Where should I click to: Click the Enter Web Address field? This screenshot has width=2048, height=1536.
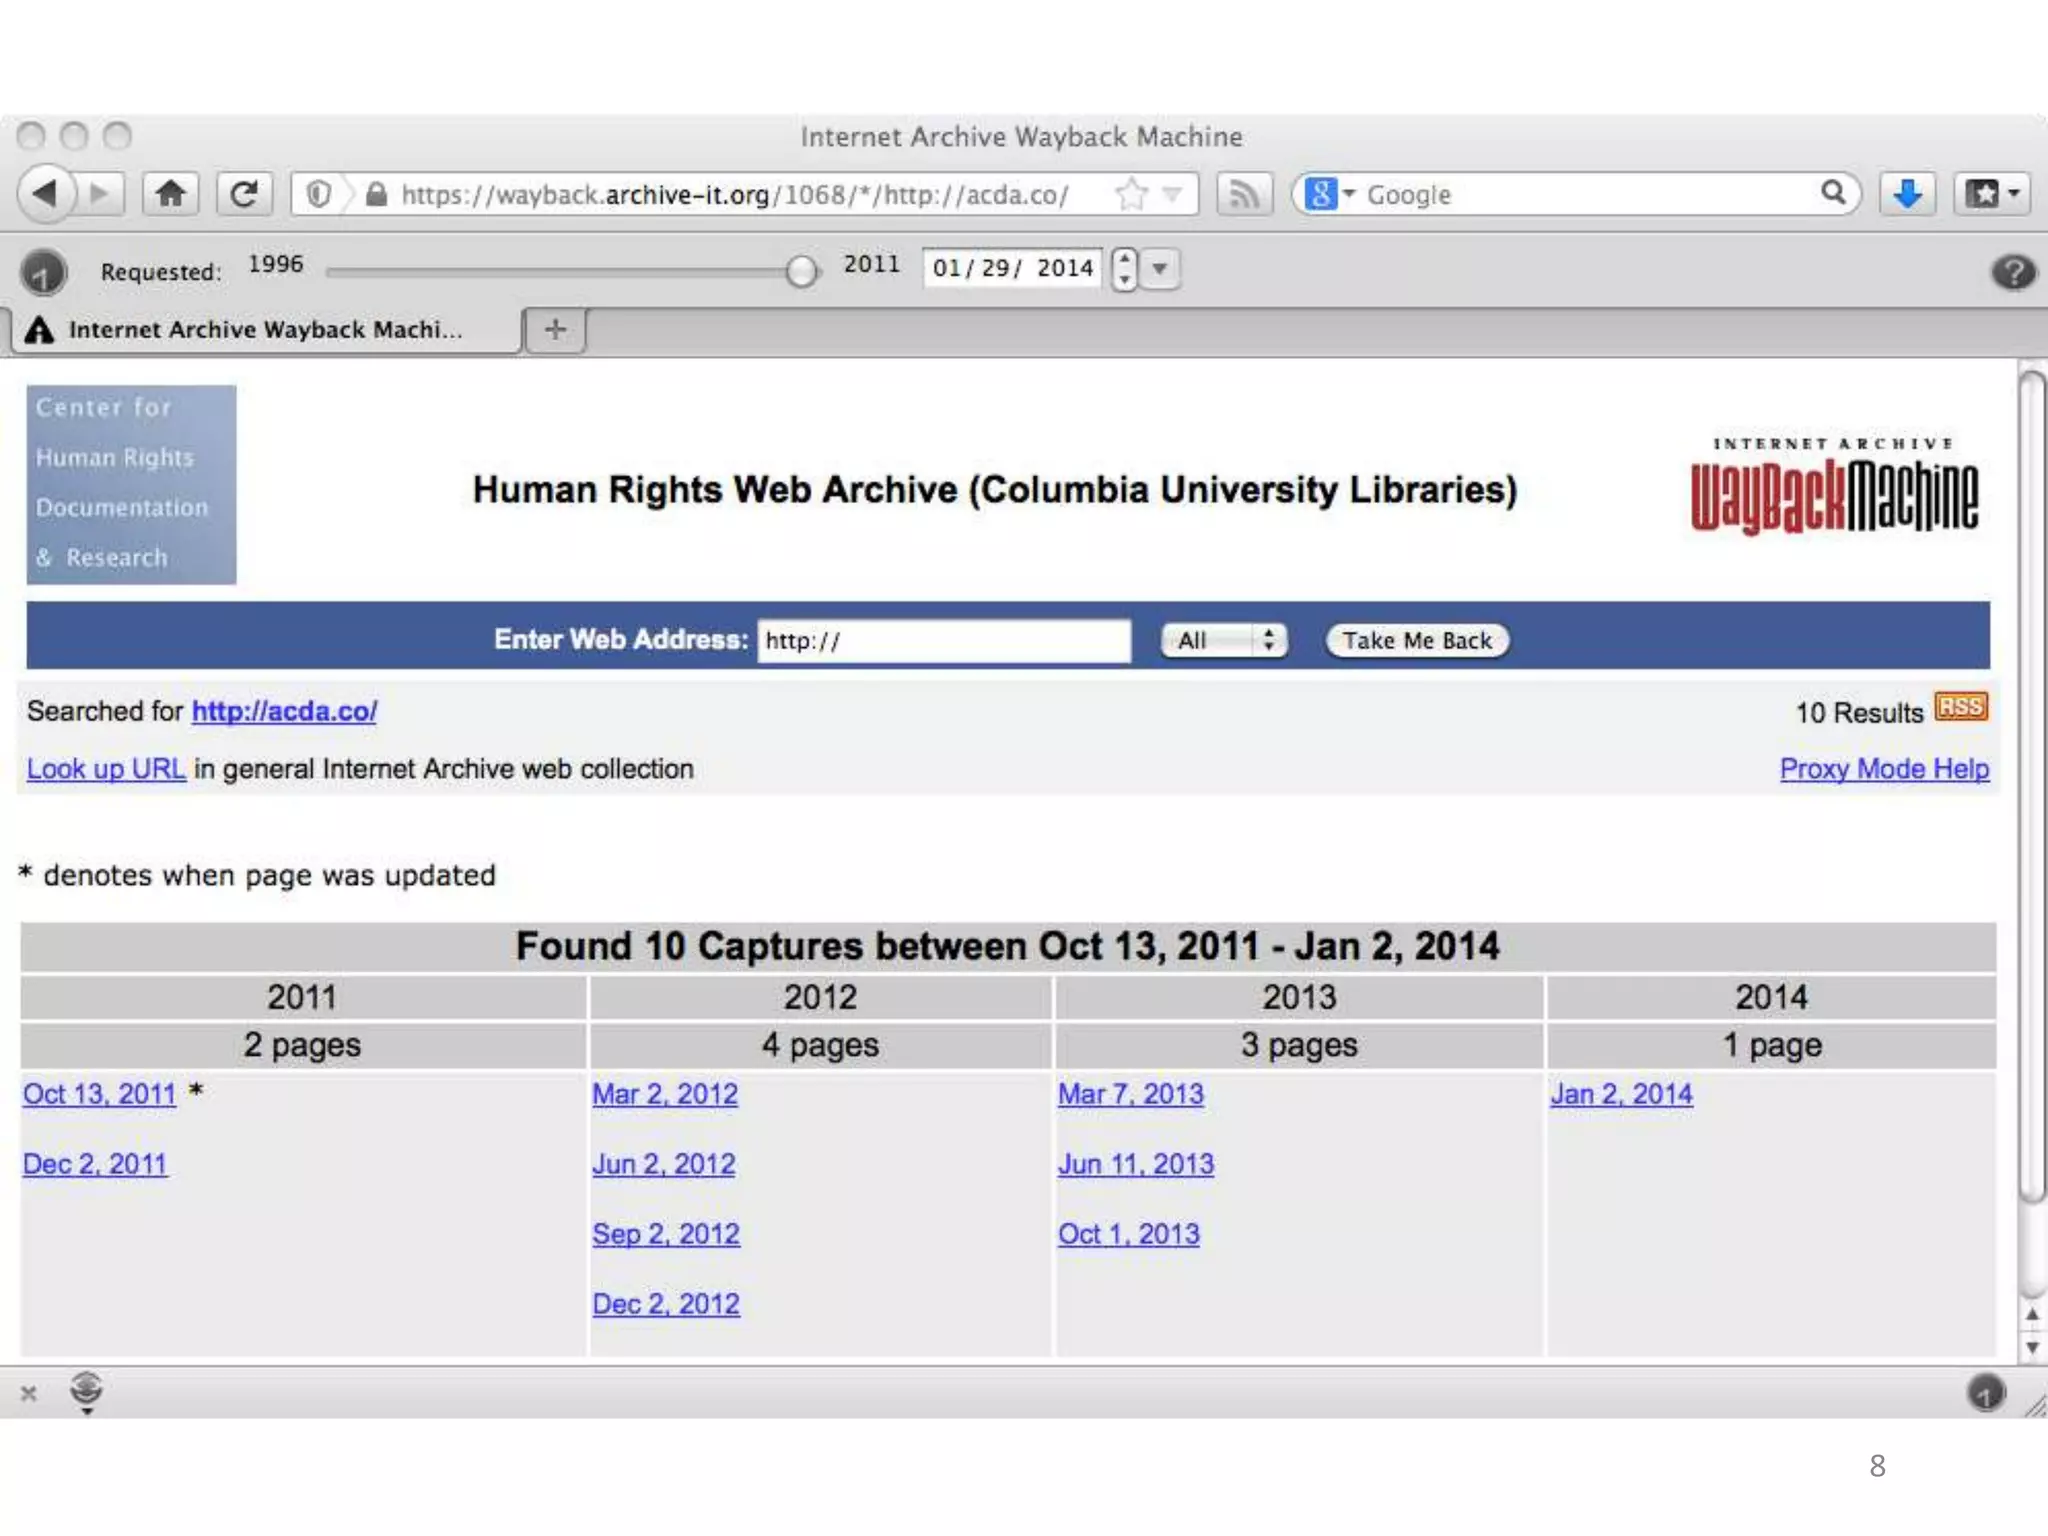coord(943,641)
